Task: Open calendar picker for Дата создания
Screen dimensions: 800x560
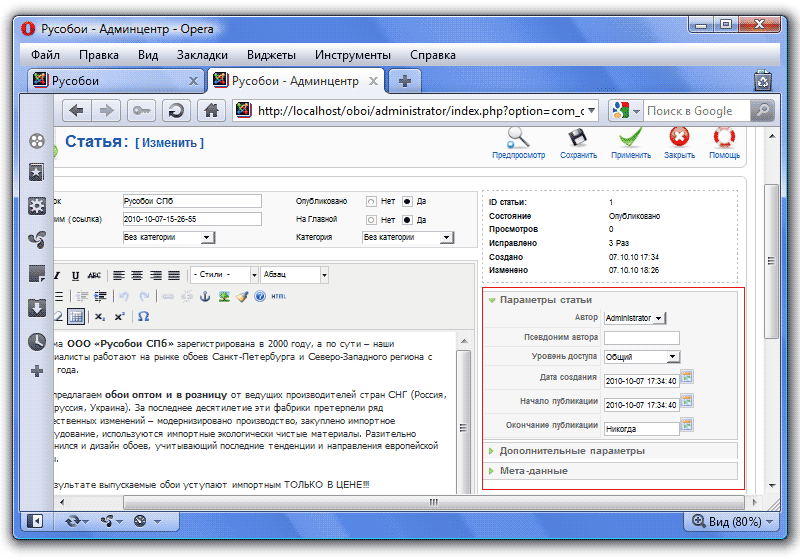Action: point(688,377)
